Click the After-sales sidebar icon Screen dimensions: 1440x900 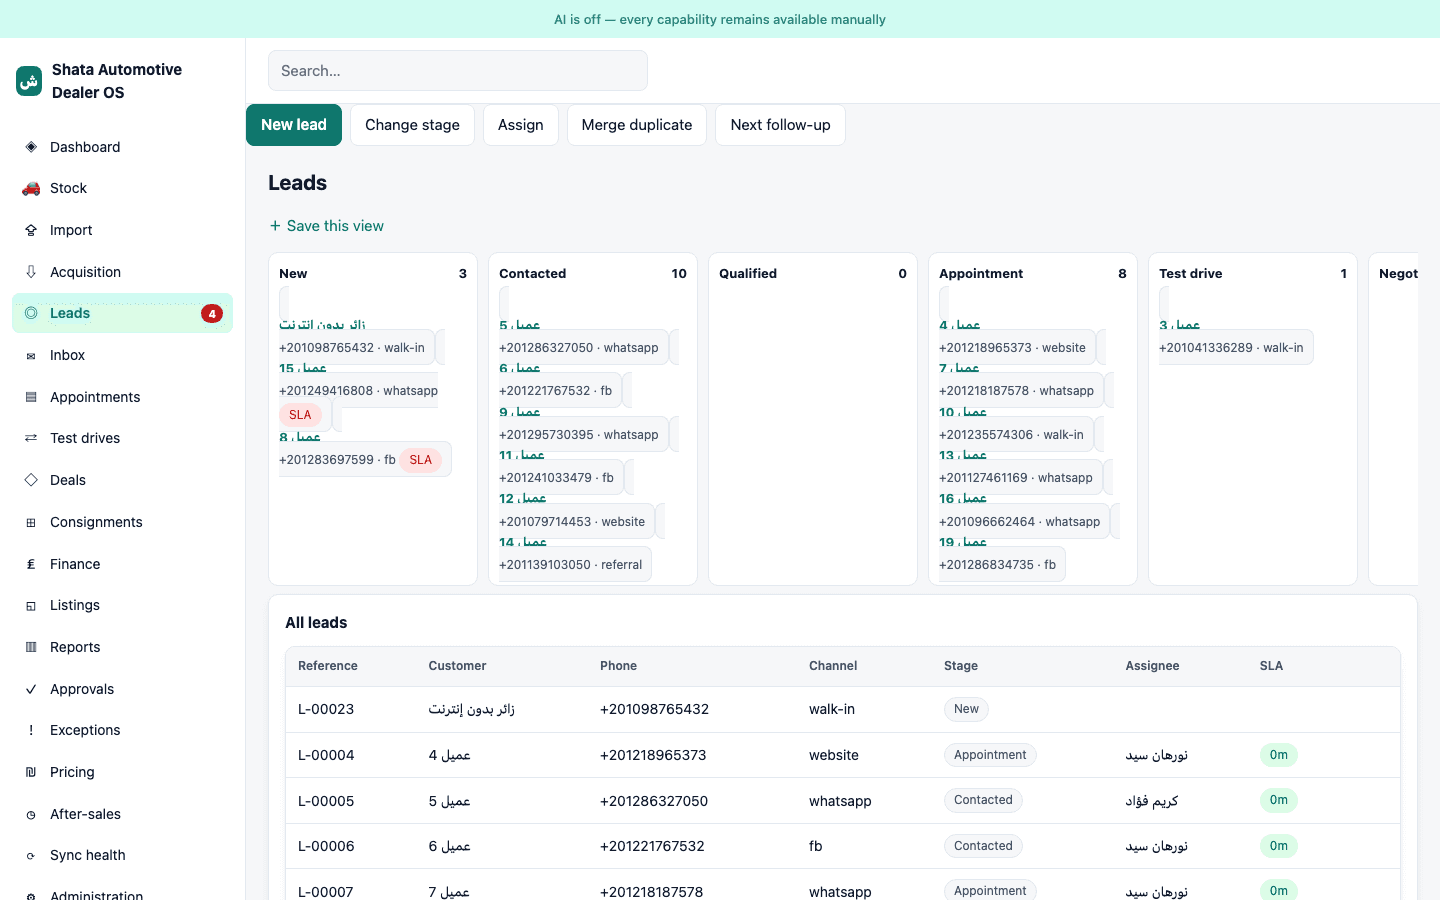[x=31, y=814]
